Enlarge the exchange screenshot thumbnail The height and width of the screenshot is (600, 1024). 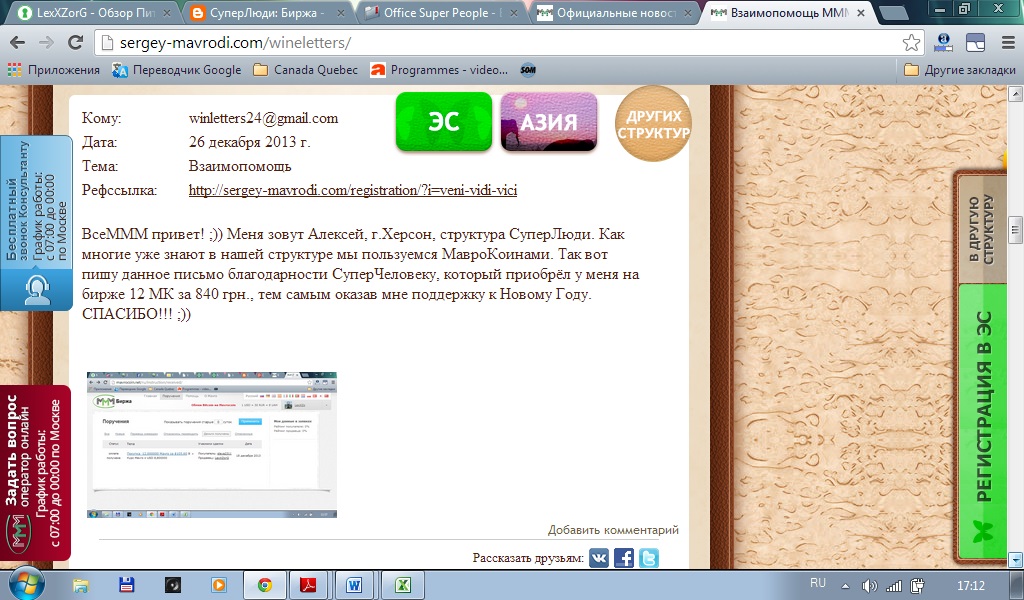(x=212, y=445)
